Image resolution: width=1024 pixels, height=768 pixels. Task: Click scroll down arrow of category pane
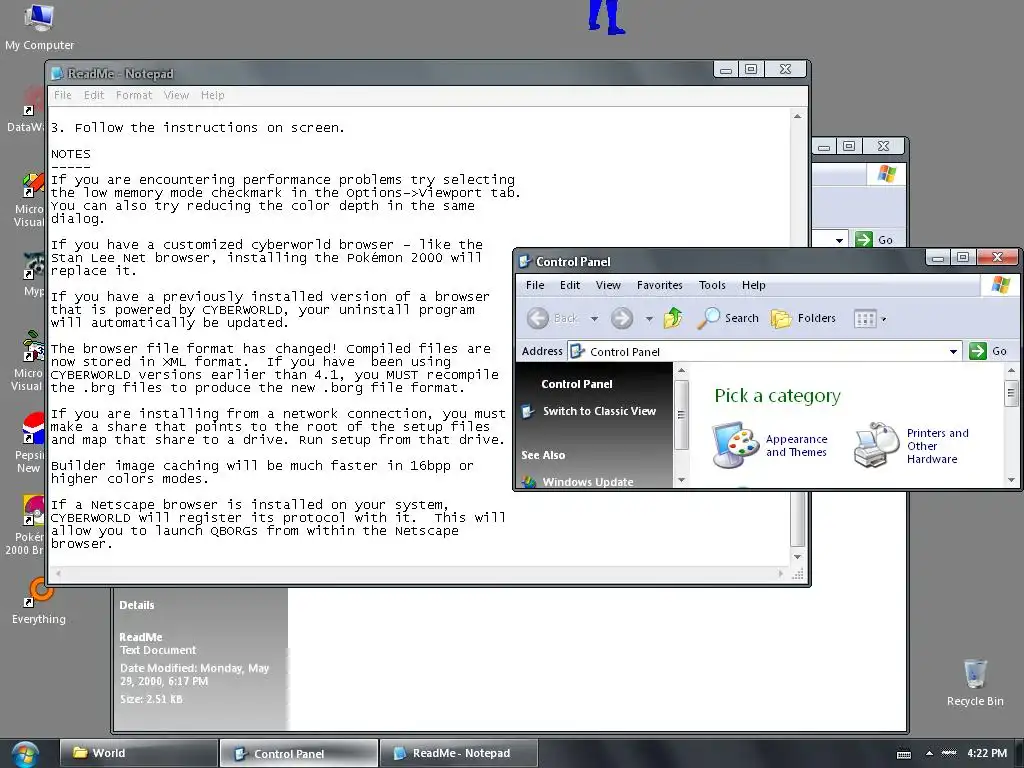coord(1011,480)
